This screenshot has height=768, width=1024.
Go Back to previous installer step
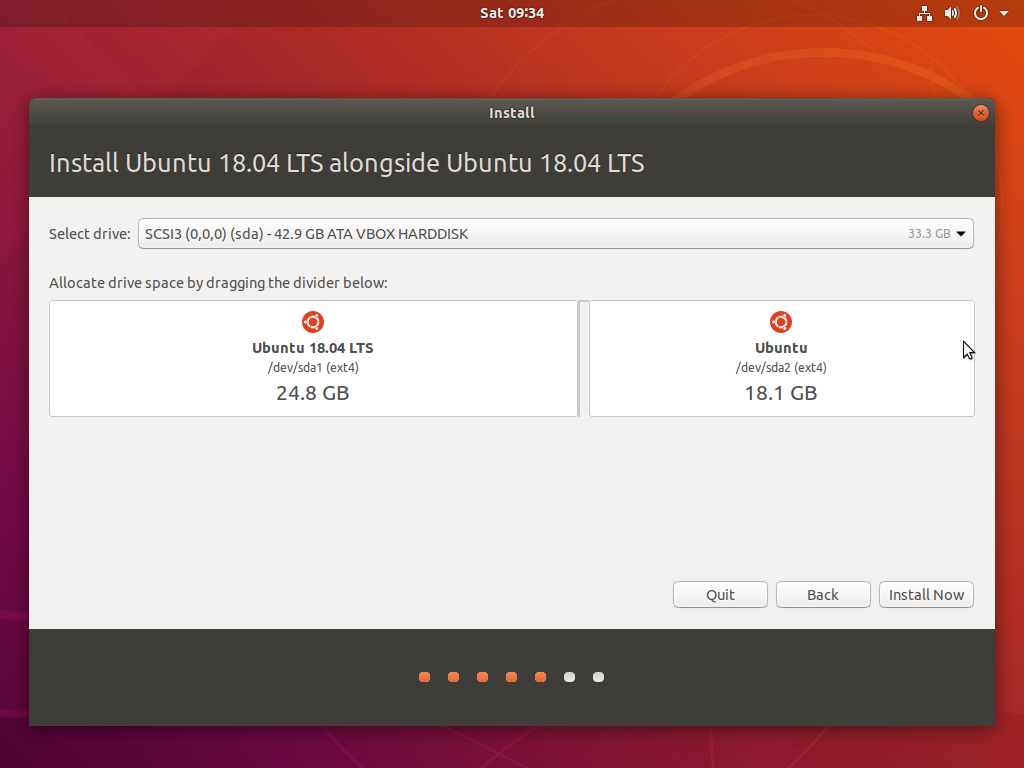point(823,595)
